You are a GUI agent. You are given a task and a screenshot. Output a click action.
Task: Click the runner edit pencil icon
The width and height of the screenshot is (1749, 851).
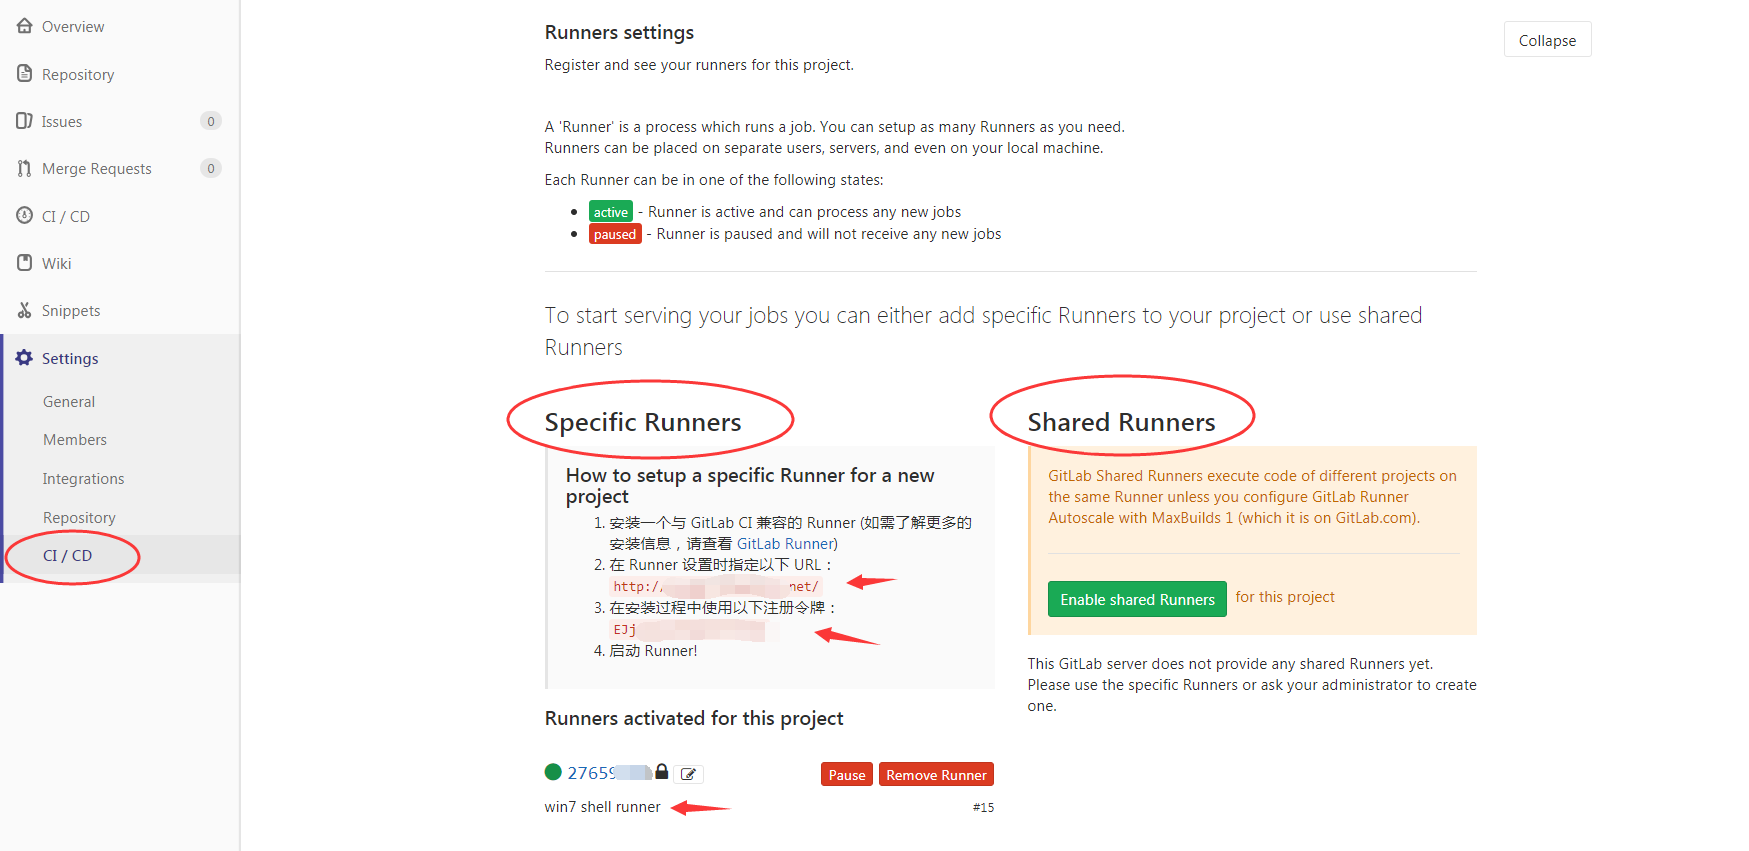click(689, 774)
